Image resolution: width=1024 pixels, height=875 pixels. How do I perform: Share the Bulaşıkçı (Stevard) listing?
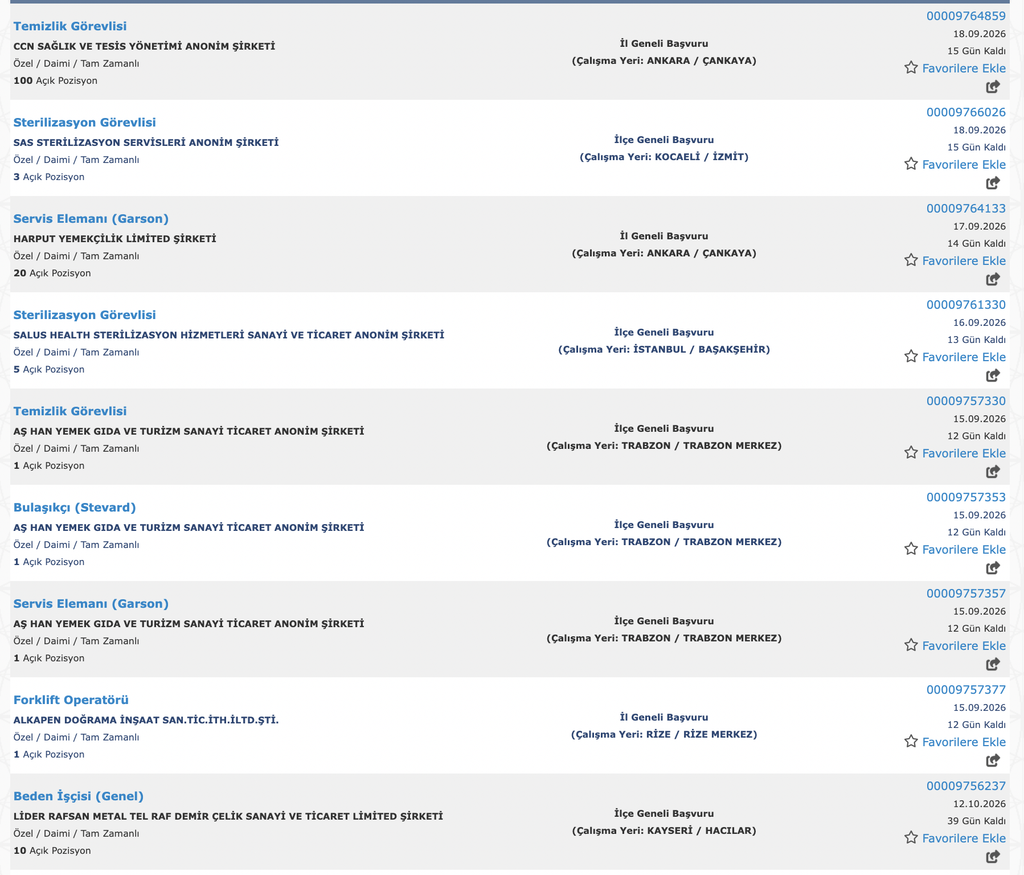[993, 567]
